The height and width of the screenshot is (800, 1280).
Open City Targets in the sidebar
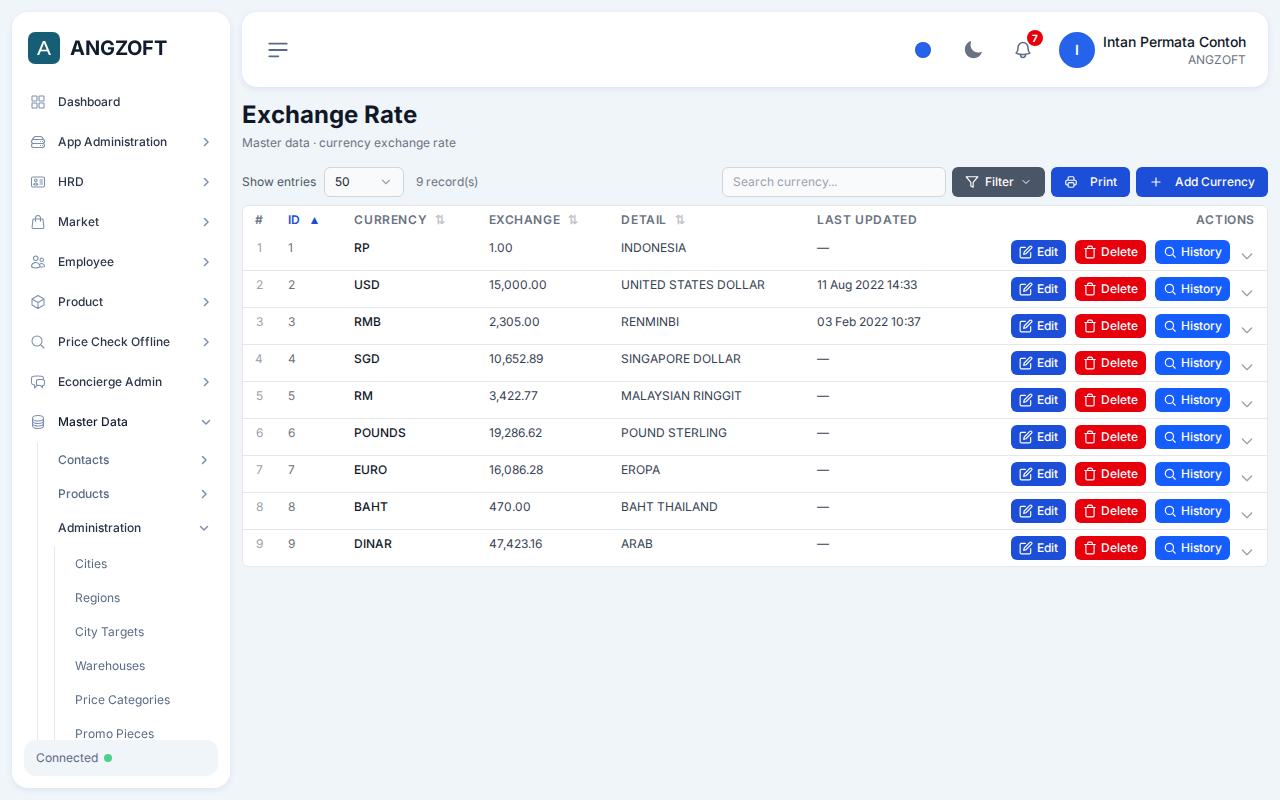[109, 632]
